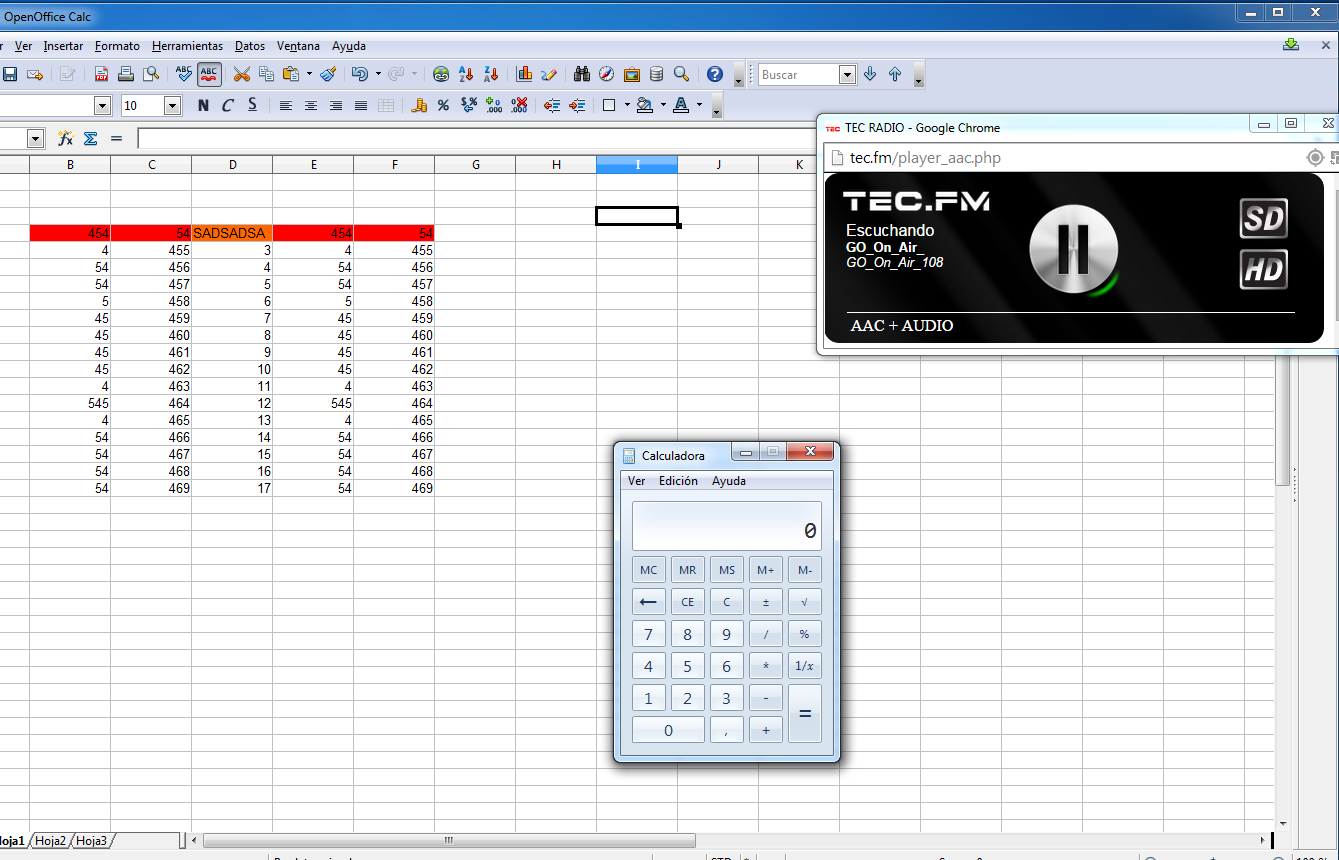1339x860 pixels.
Task: Open Background Color dropdown arrow
Action: (664, 105)
